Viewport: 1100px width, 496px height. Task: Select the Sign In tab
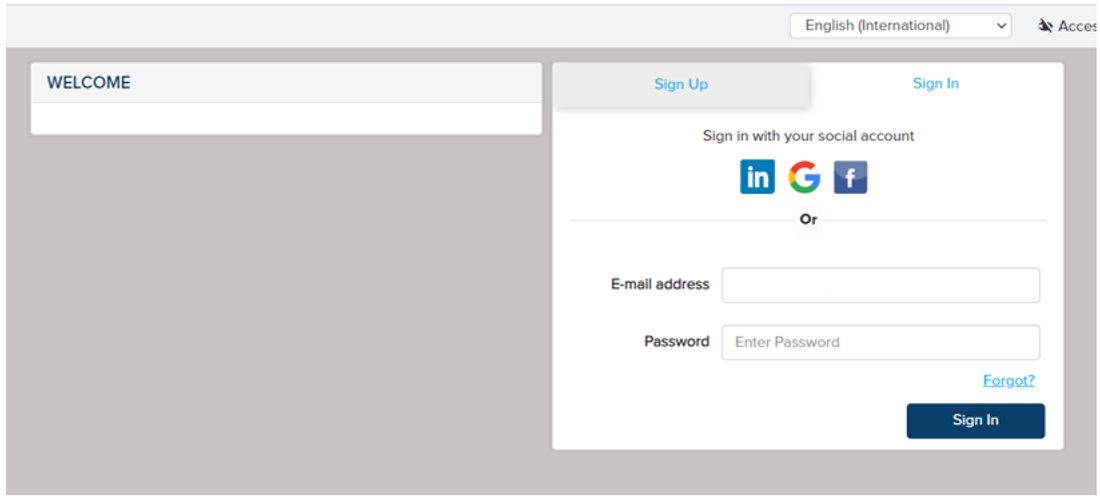point(936,84)
